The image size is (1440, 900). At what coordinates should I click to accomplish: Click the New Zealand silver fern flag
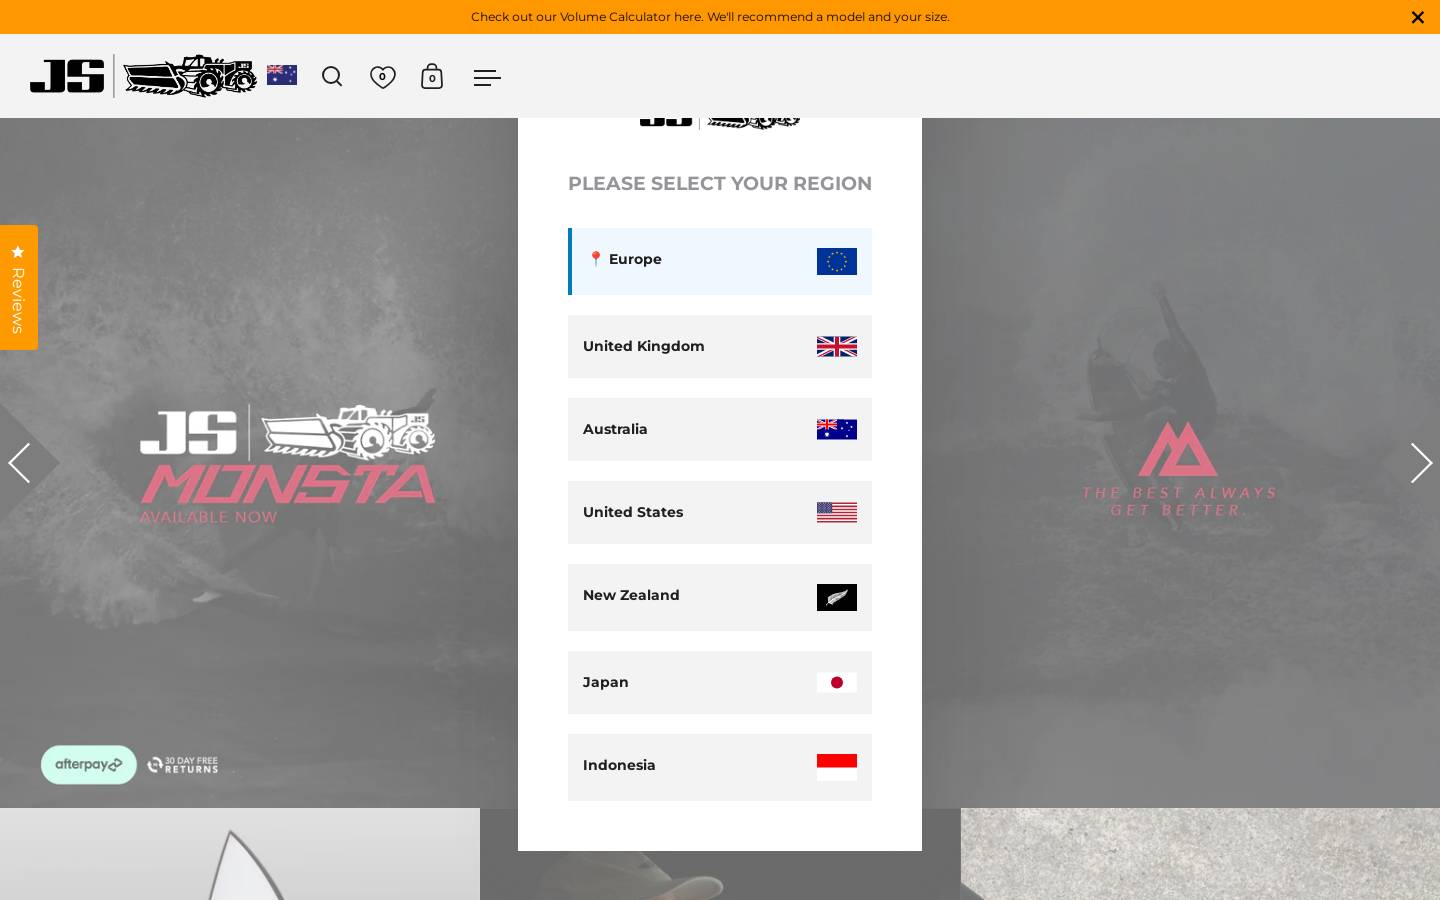click(x=837, y=597)
